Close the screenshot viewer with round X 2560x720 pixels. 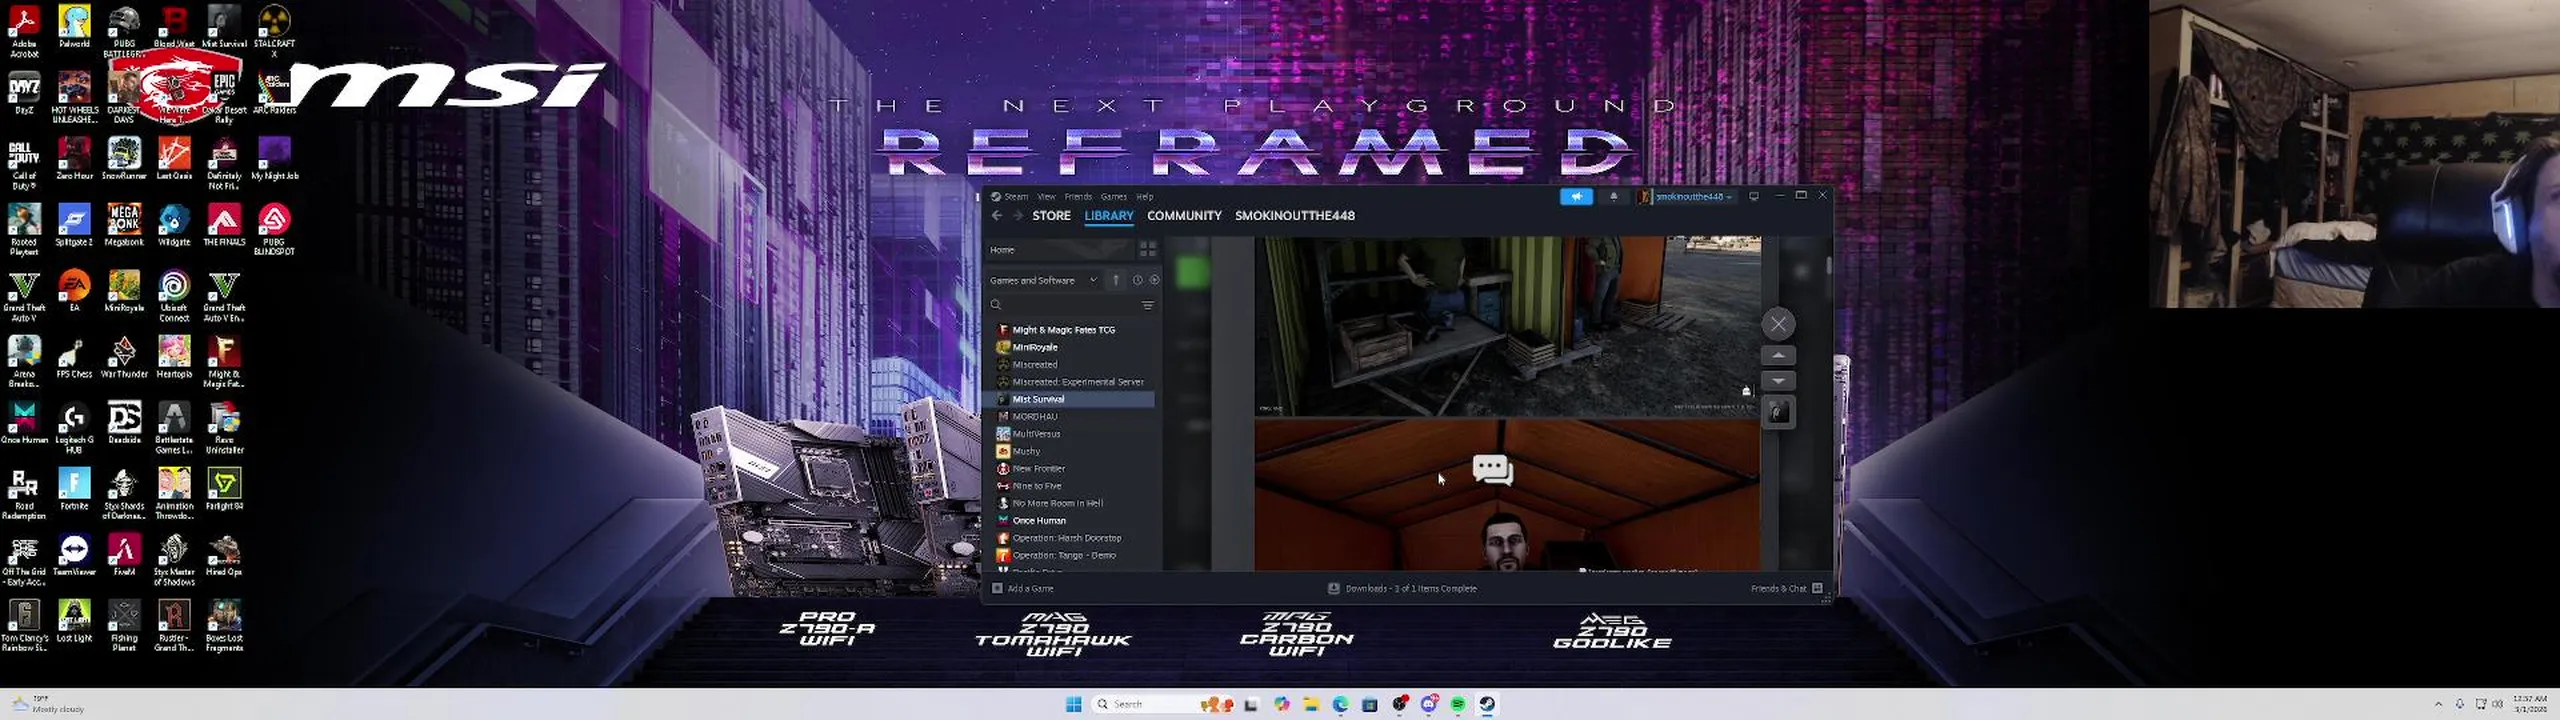point(1778,324)
